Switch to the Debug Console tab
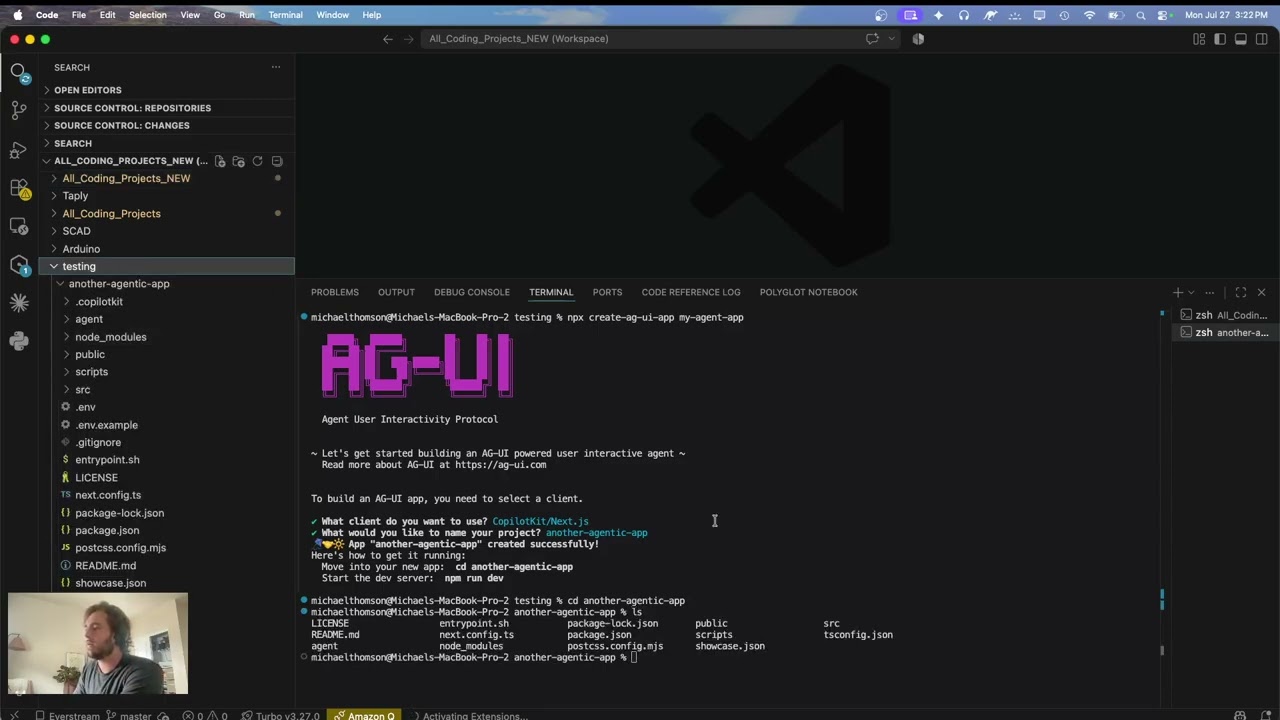Image resolution: width=1280 pixels, height=720 pixels. tap(472, 292)
